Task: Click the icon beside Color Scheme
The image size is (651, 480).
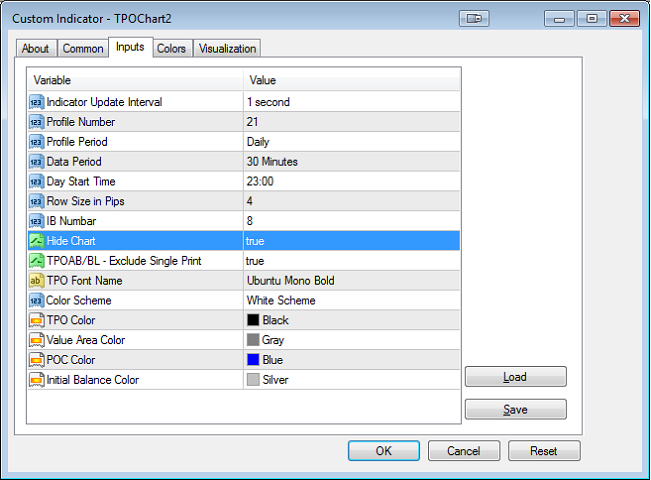Action: pos(37,301)
